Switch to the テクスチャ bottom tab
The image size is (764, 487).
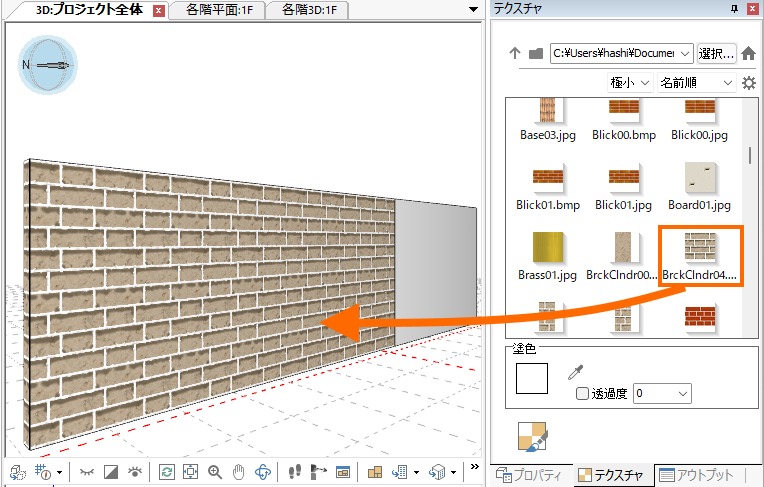click(x=611, y=475)
